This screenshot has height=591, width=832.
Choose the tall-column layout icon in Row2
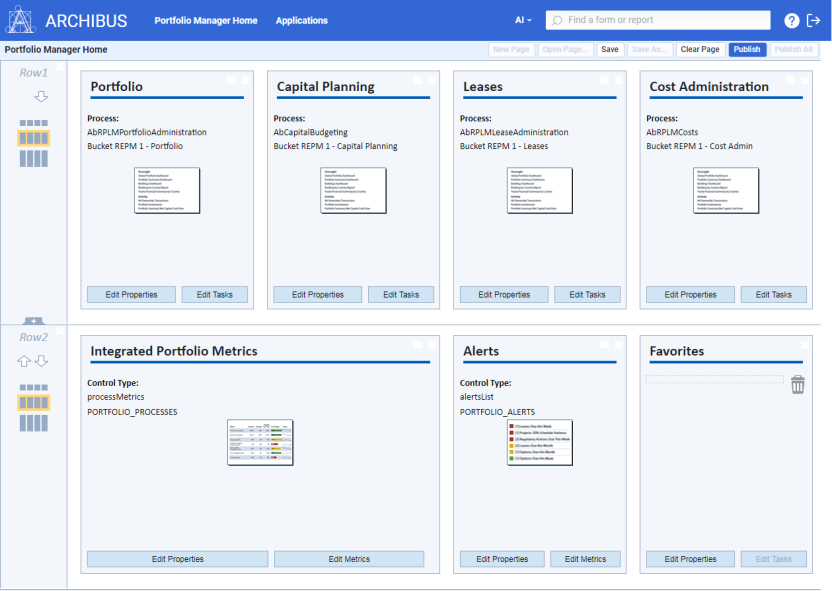click(34, 423)
